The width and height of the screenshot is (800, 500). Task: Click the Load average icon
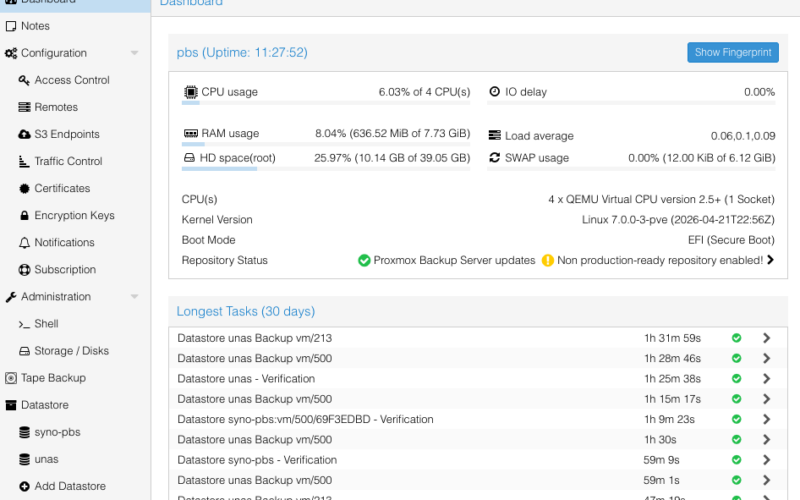pos(494,135)
